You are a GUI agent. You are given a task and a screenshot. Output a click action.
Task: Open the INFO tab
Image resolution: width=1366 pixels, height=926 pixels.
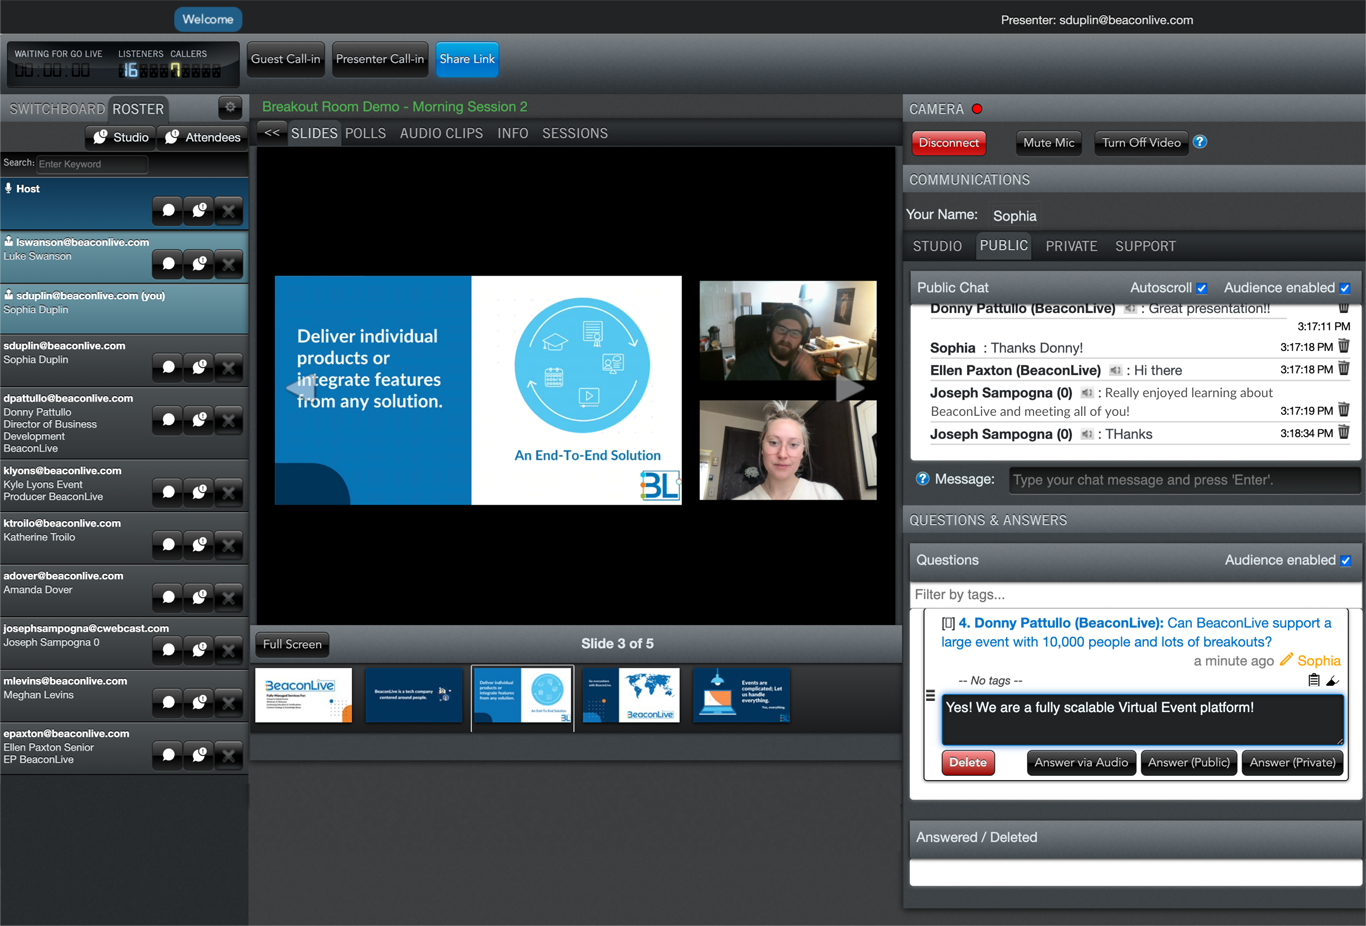(x=513, y=133)
